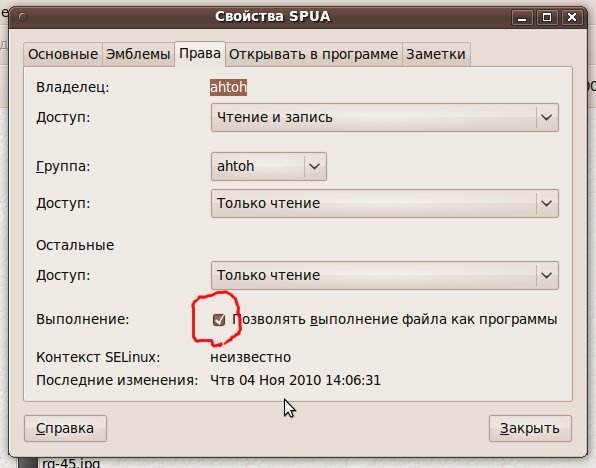
Task: Open Остальные access dropdown Только чтение
Action: click(385, 275)
